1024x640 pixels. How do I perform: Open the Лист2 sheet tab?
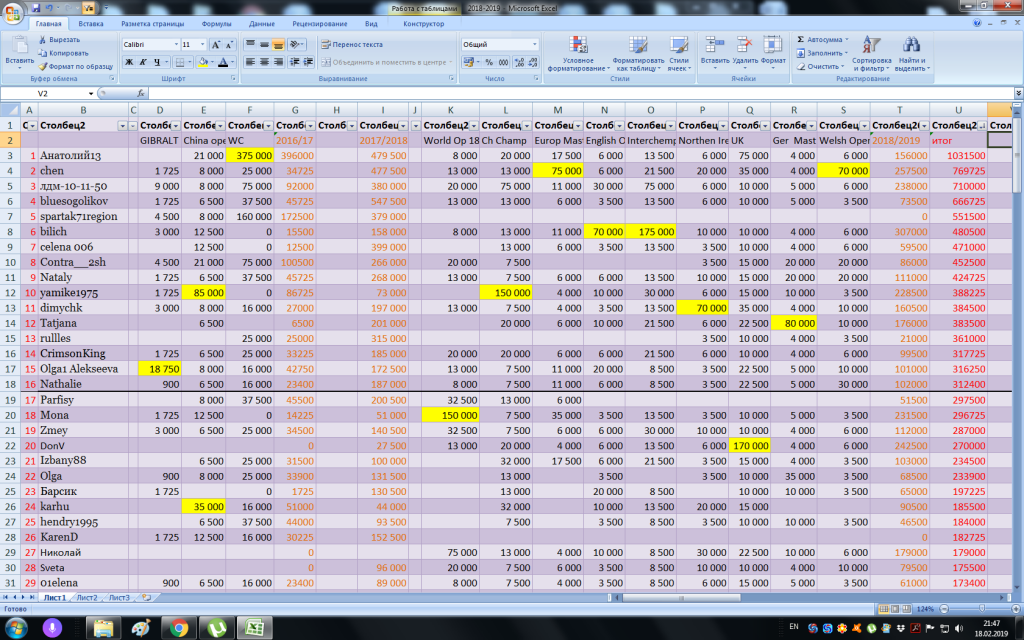[x=87, y=597]
